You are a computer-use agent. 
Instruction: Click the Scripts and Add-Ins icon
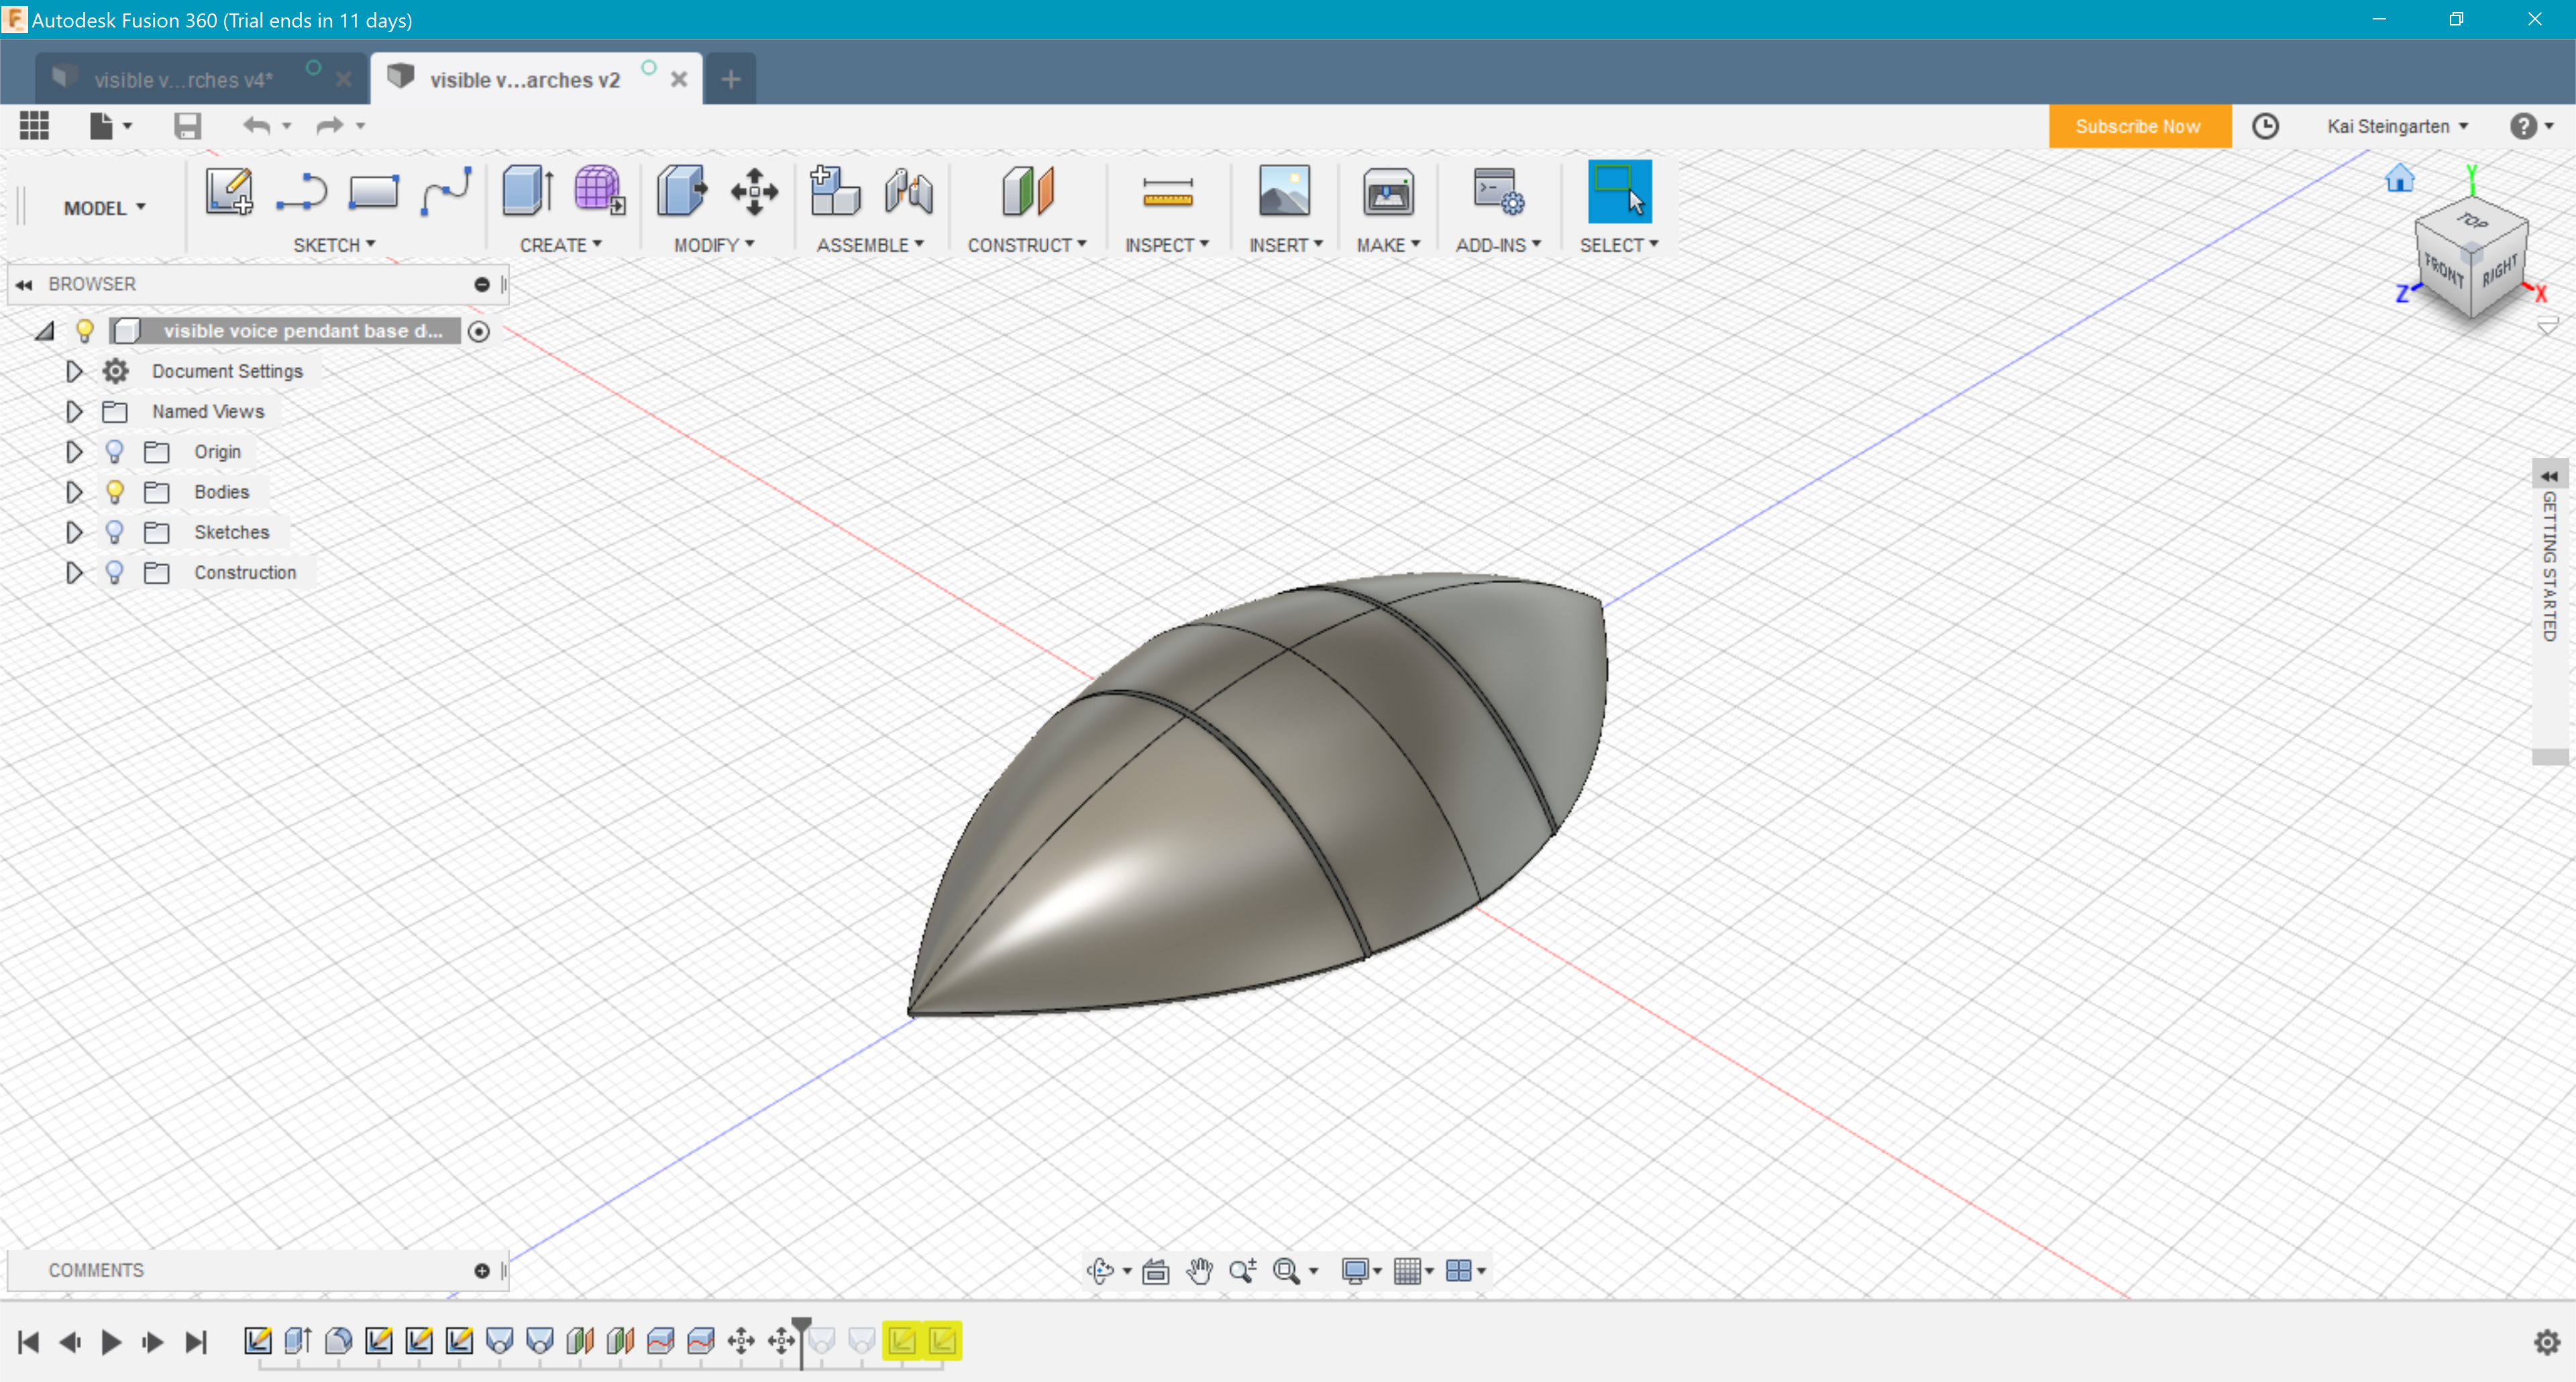1498,191
